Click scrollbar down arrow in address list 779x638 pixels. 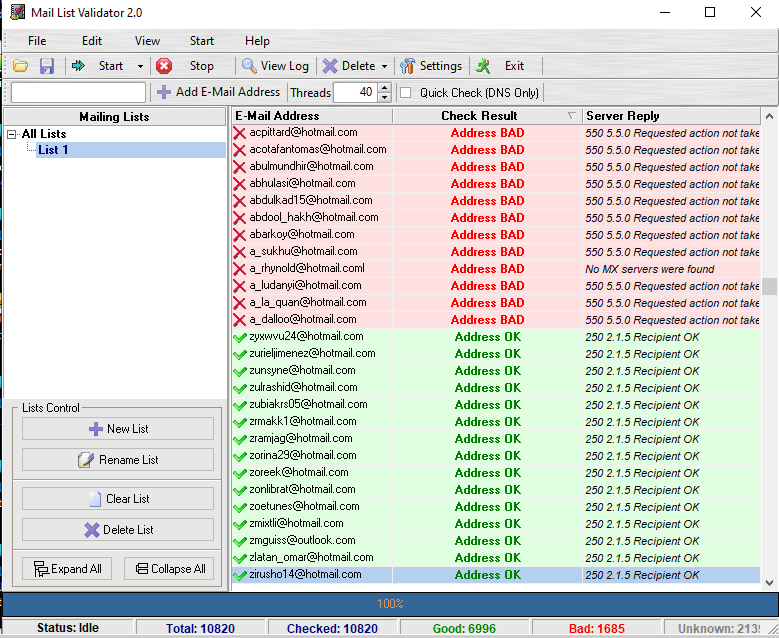(769, 583)
